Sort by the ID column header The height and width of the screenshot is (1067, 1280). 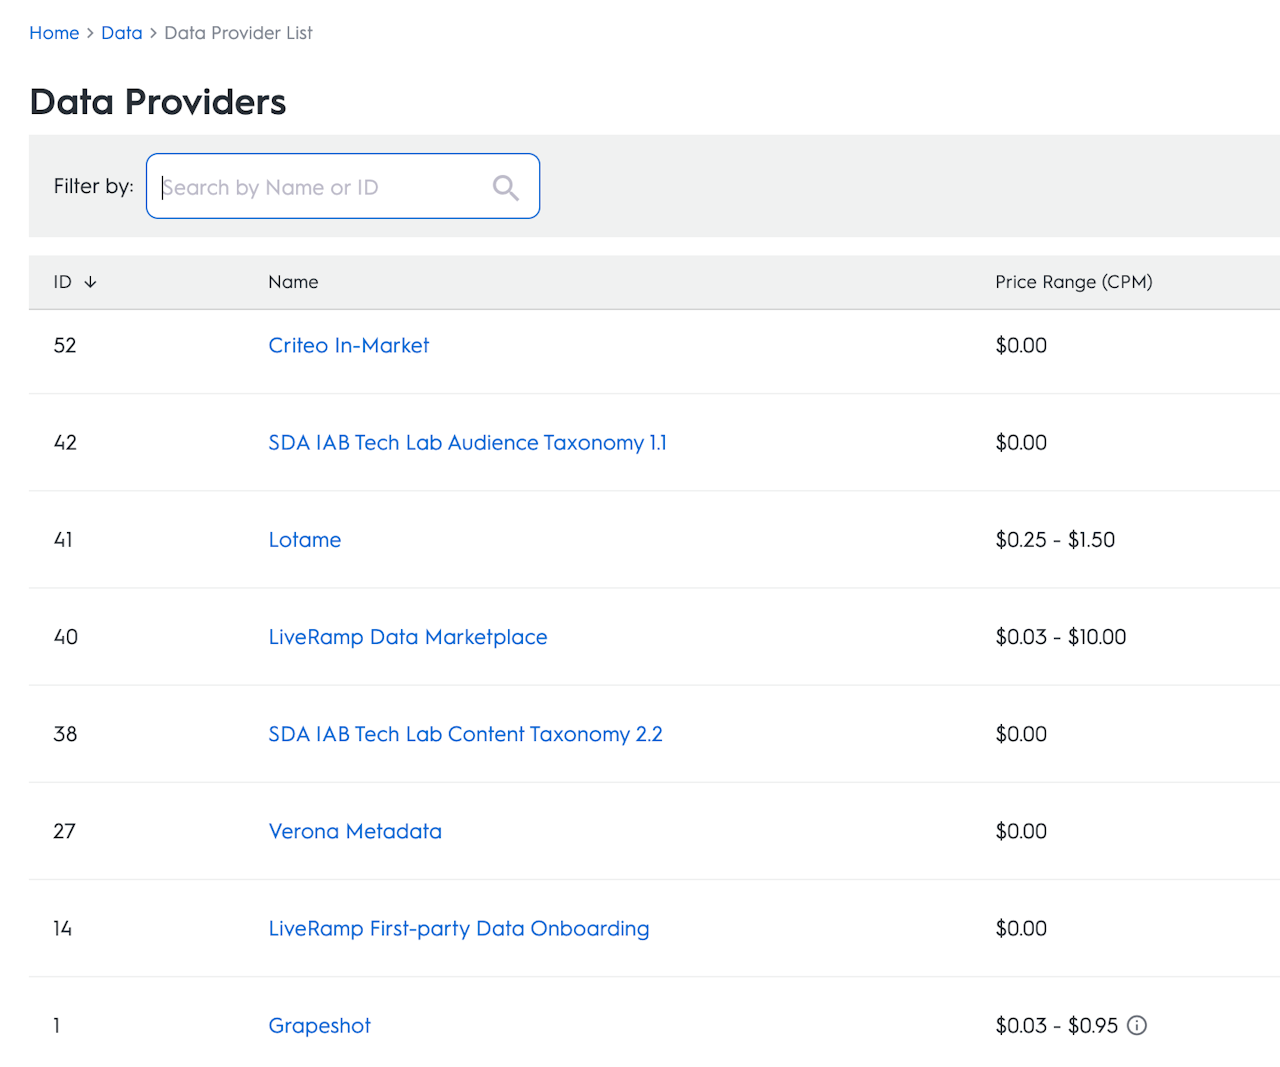click(63, 282)
